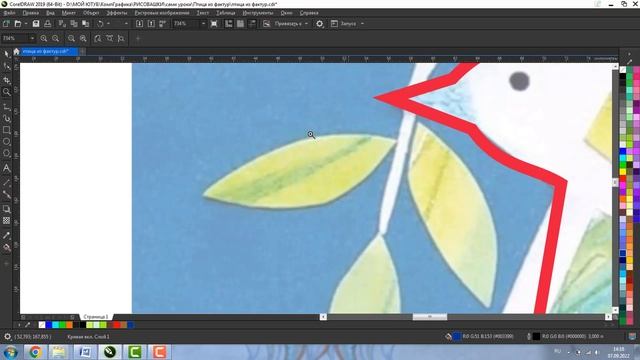Select the Страница 1 page tab

(96, 317)
